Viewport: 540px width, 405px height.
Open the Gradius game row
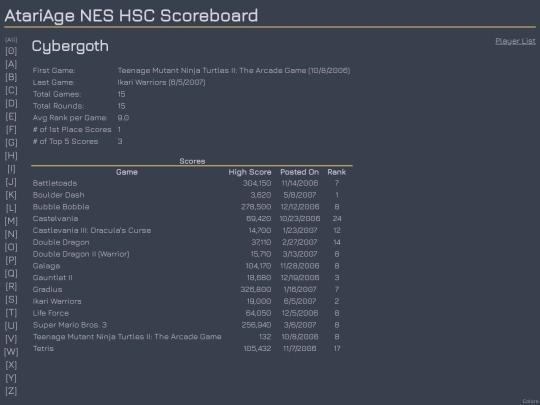[48, 289]
